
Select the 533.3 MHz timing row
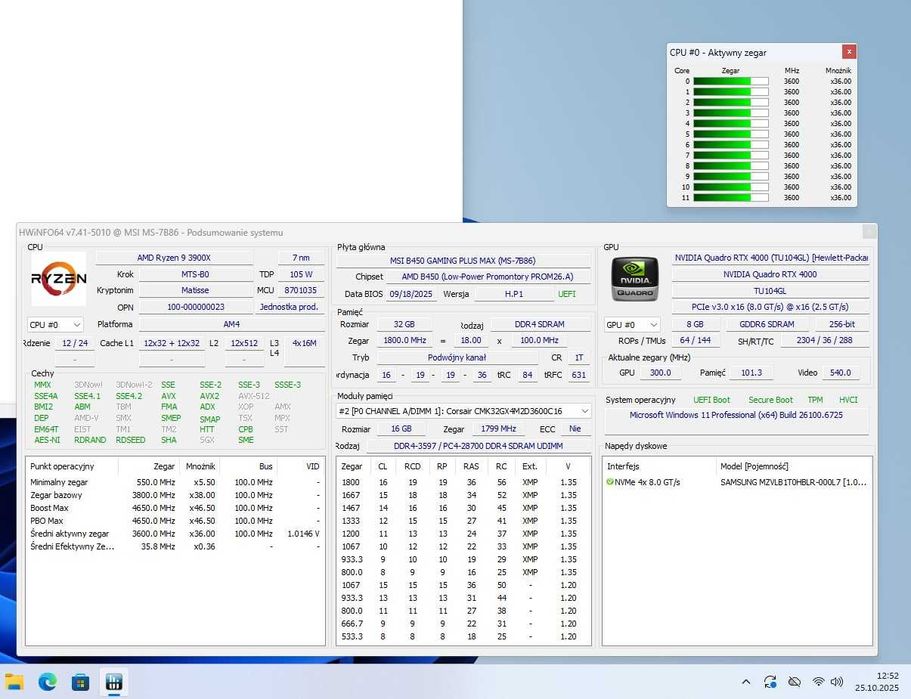point(463,636)
